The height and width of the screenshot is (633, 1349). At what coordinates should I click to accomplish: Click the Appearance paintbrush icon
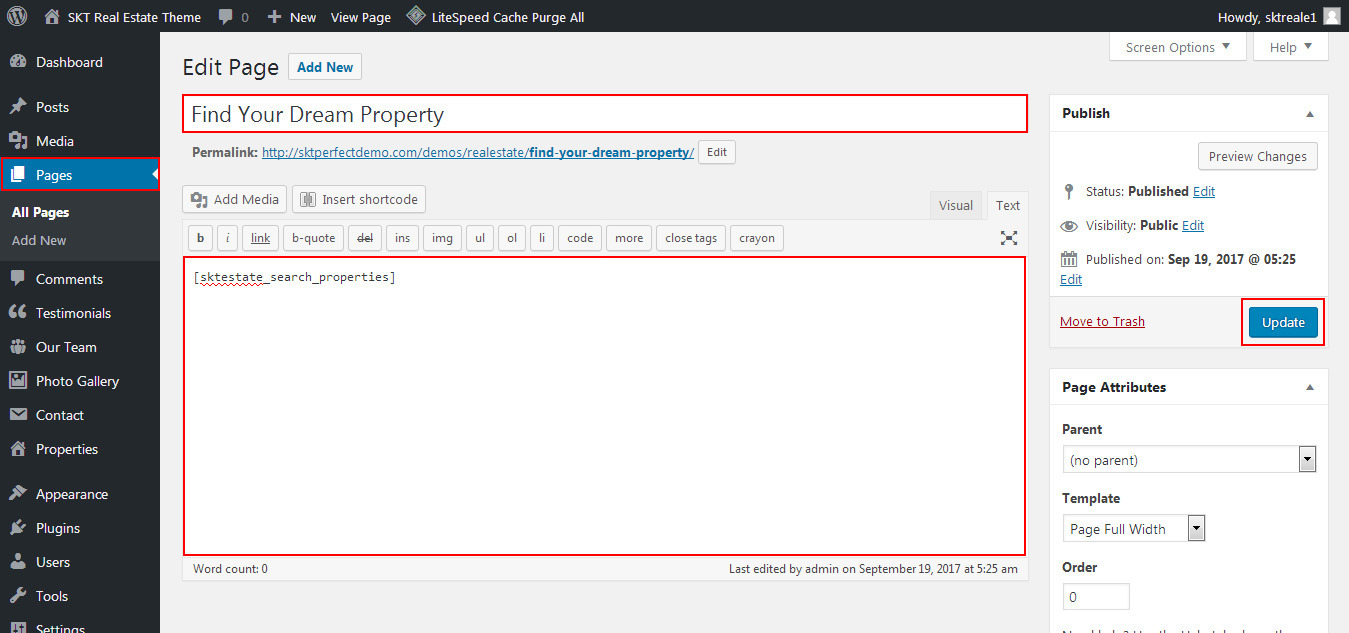point(18,494)
